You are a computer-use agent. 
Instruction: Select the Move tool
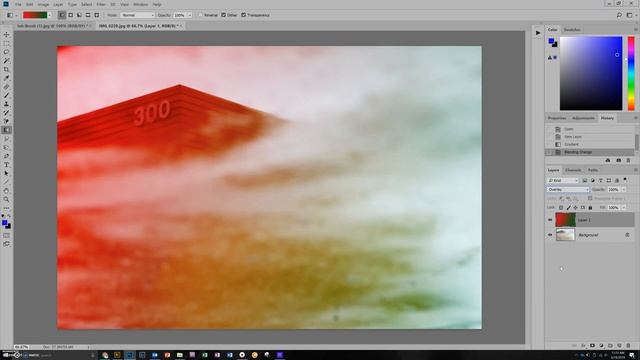(6, 35)
